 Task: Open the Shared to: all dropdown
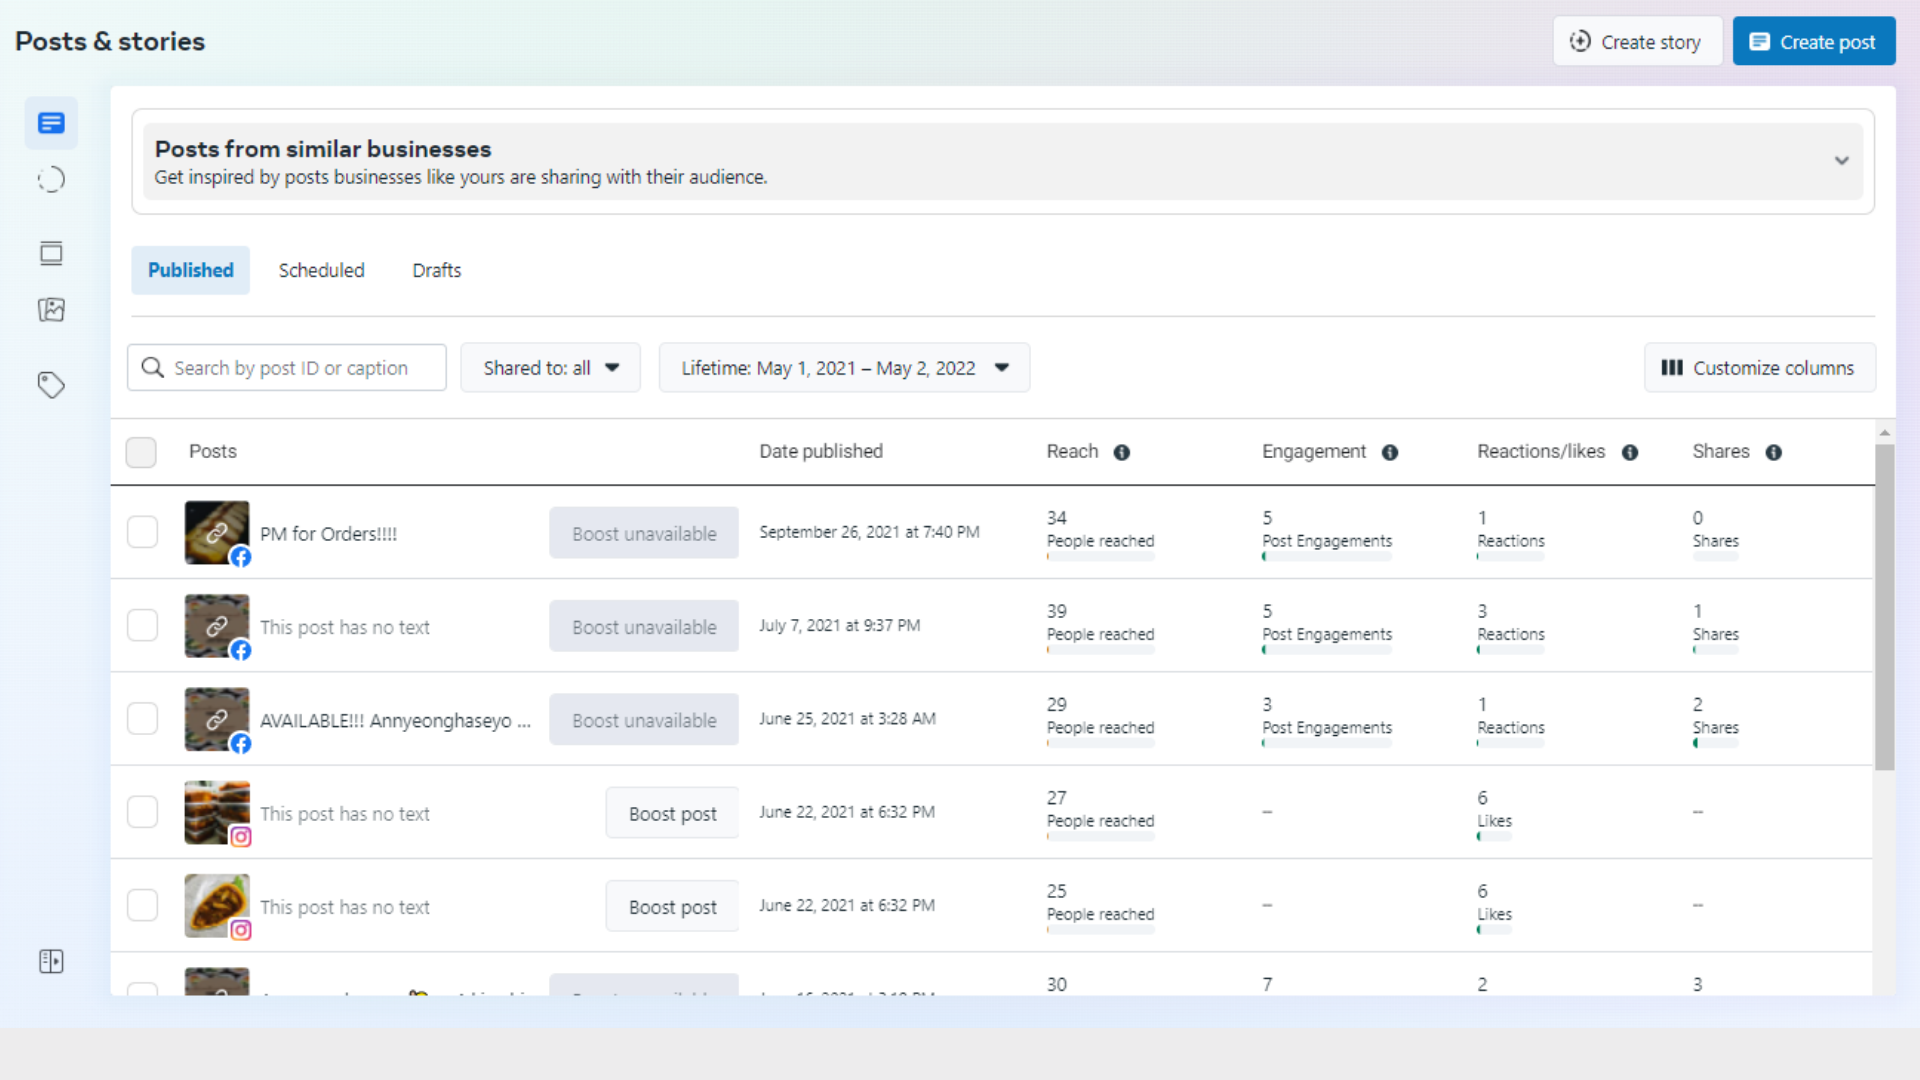tap(550, 368)
